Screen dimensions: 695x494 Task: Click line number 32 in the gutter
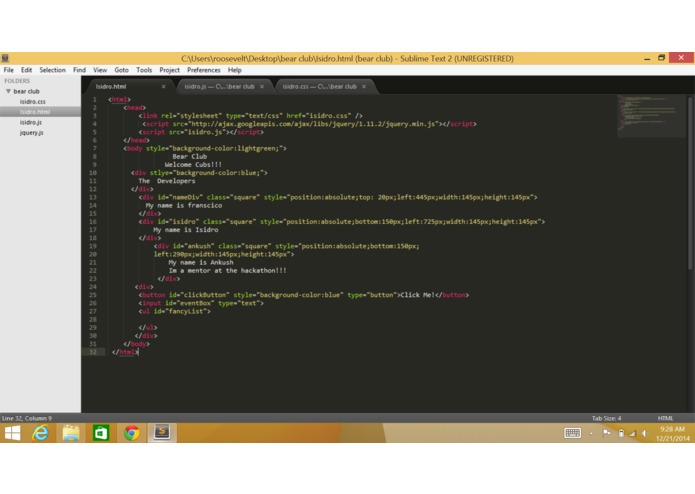[93, 352]
